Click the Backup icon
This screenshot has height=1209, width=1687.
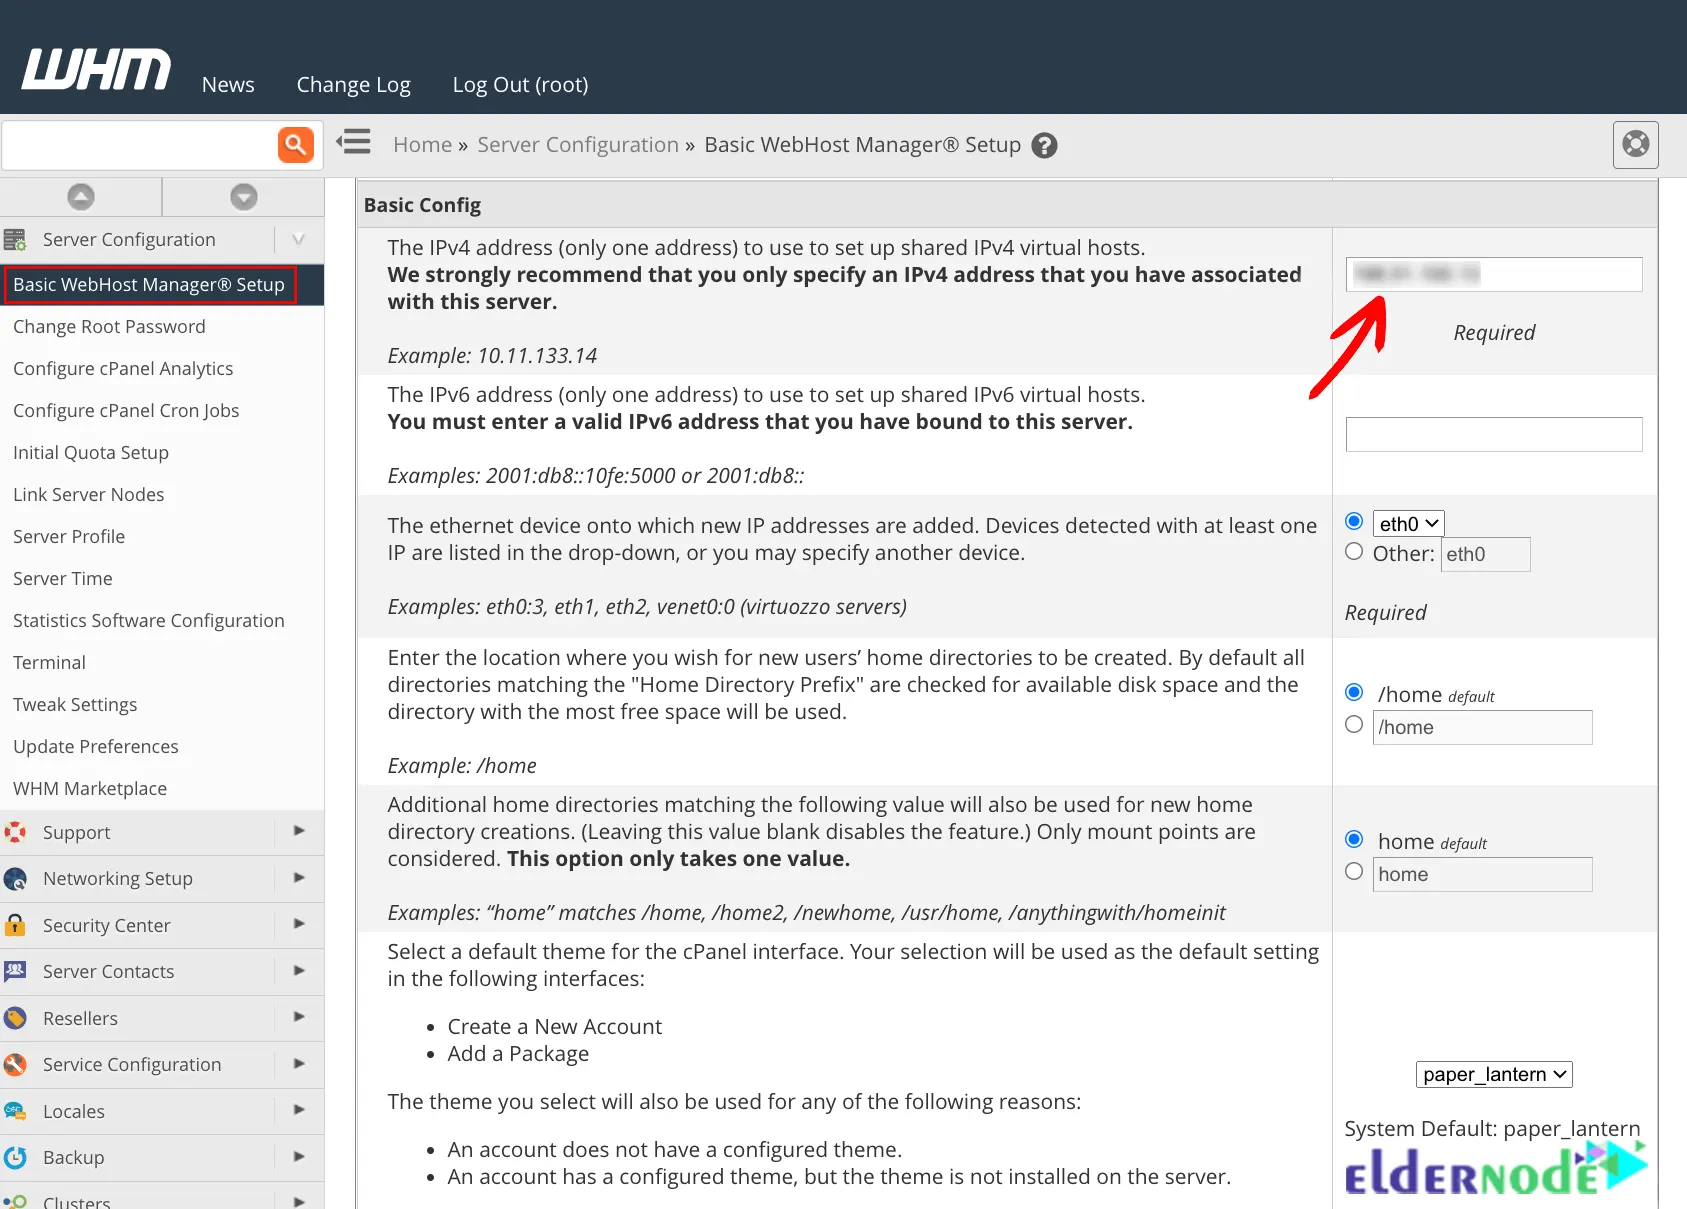pos(15,1157)
